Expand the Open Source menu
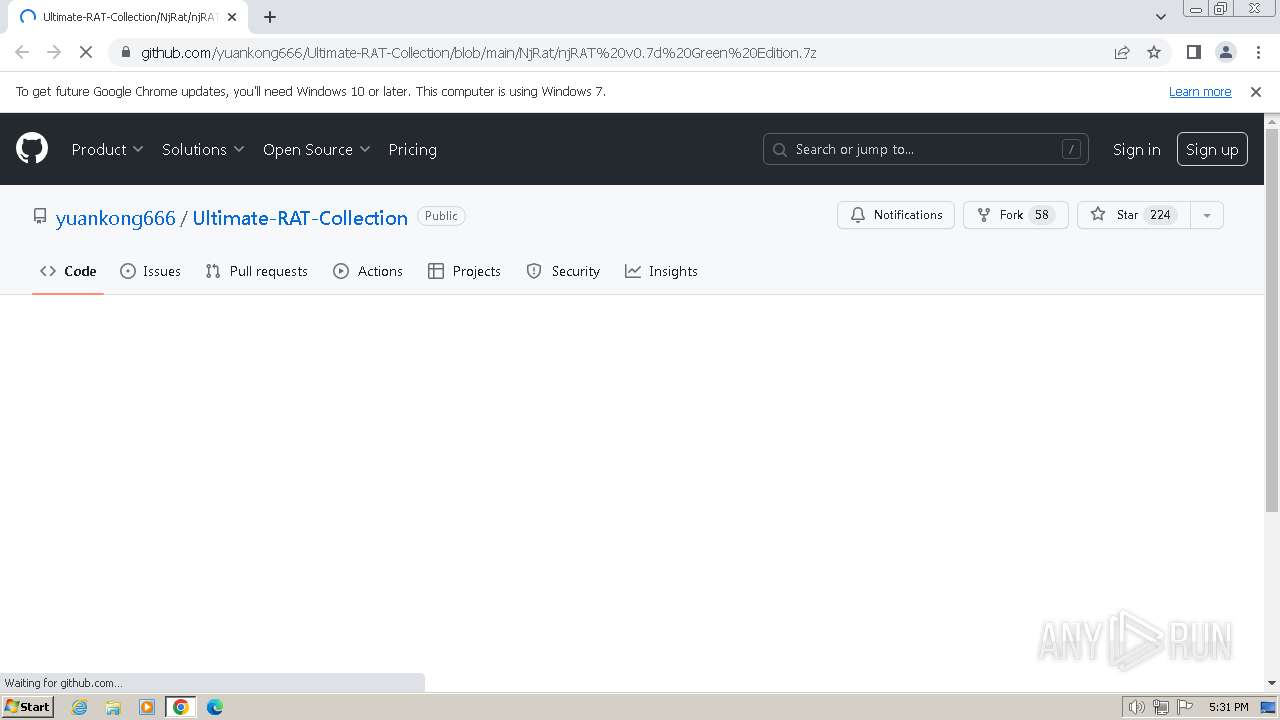Viewport: 1280px width, 720px height. [x=316, y=149]
